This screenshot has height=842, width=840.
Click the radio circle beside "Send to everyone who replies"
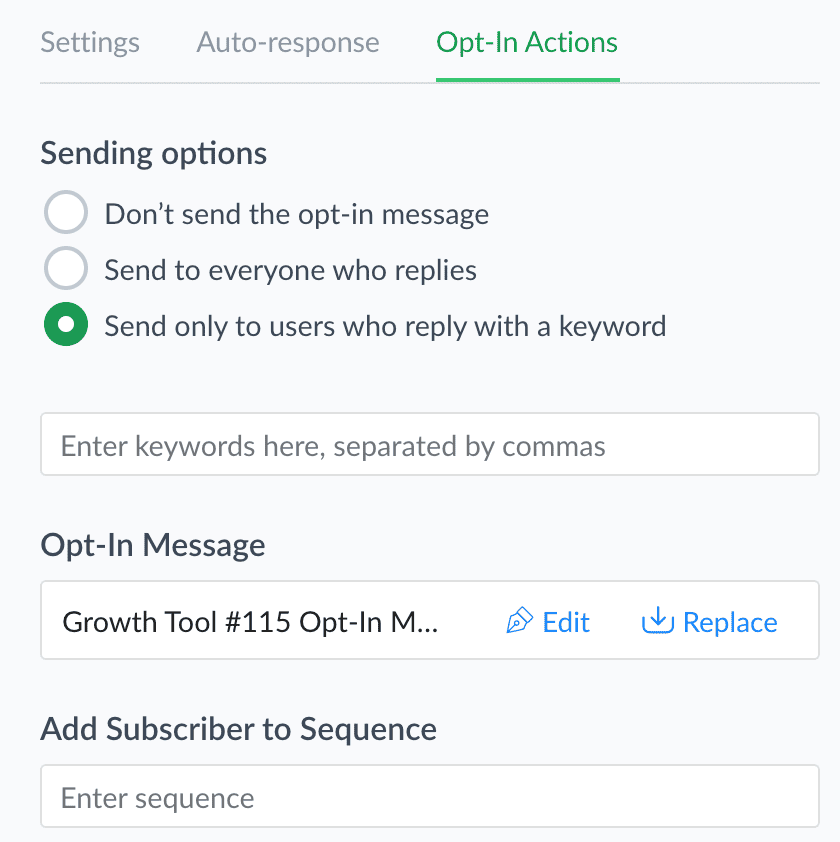click(x=66, y=268)
